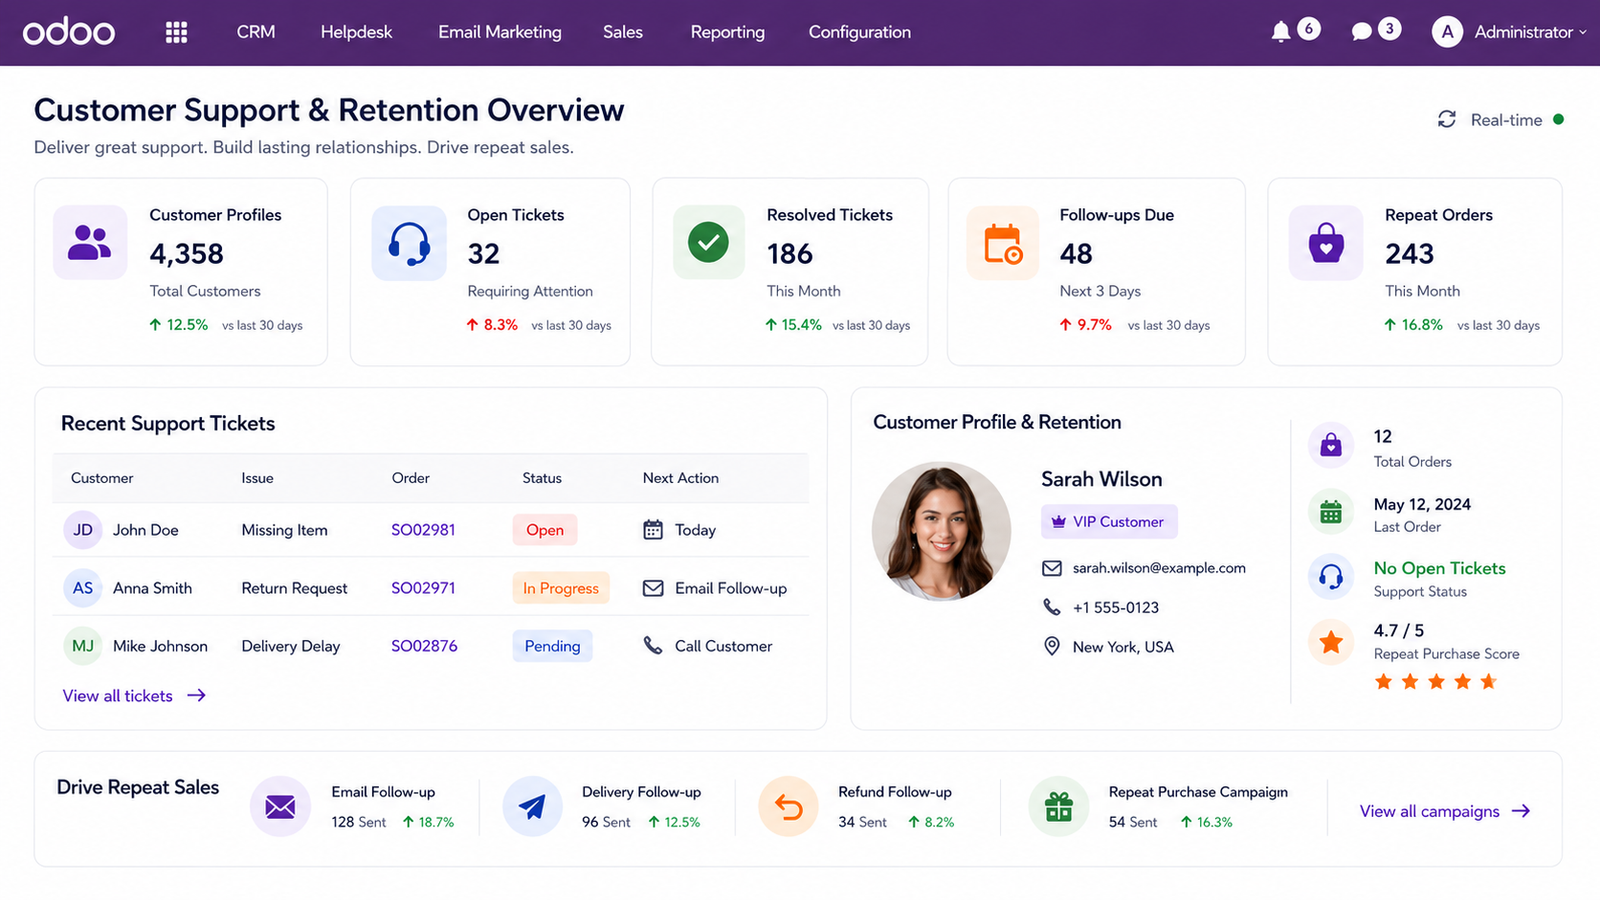The image size is (1600, 900).
Task: Open the Reporting menu
Action: pos(728,32)
